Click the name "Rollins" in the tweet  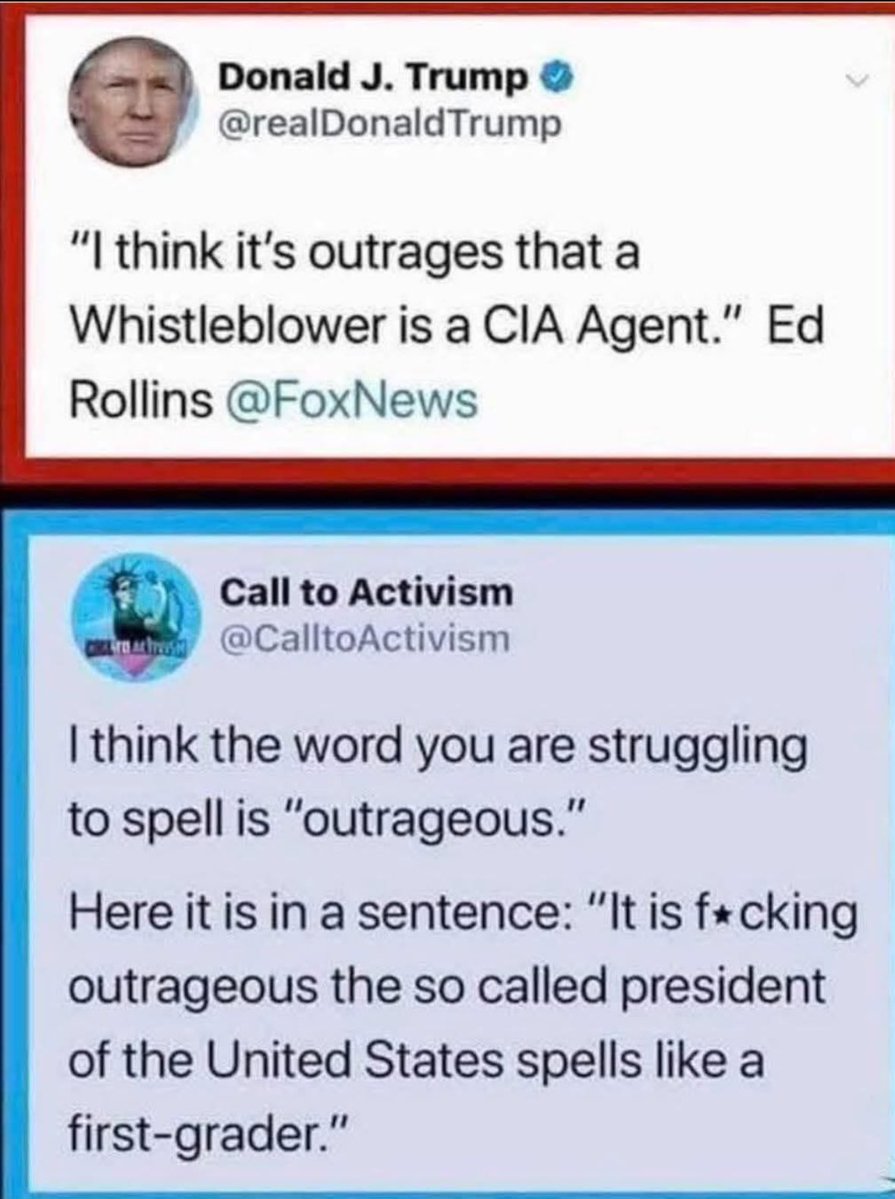pyautogui.click(x=142, y=401)
